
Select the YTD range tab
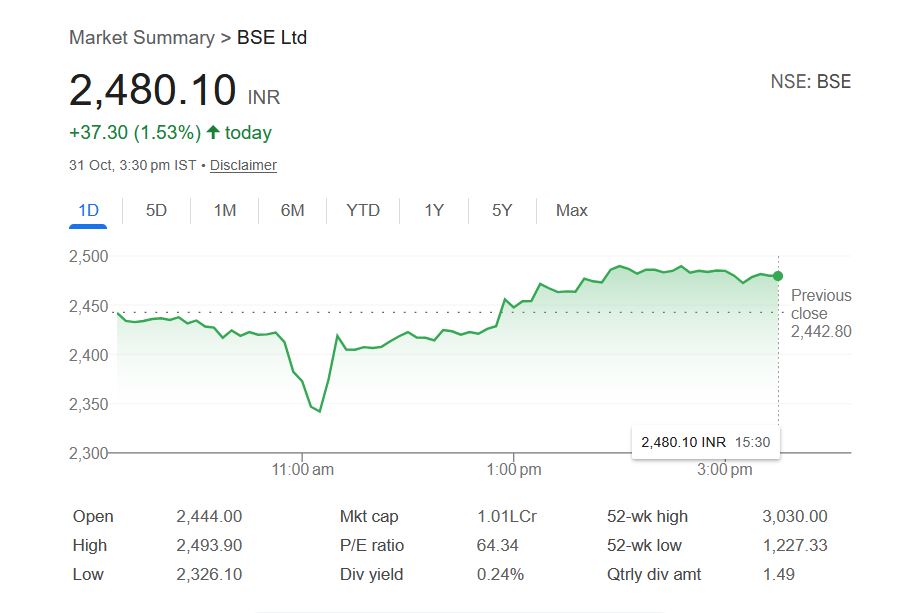coord(363,210)
